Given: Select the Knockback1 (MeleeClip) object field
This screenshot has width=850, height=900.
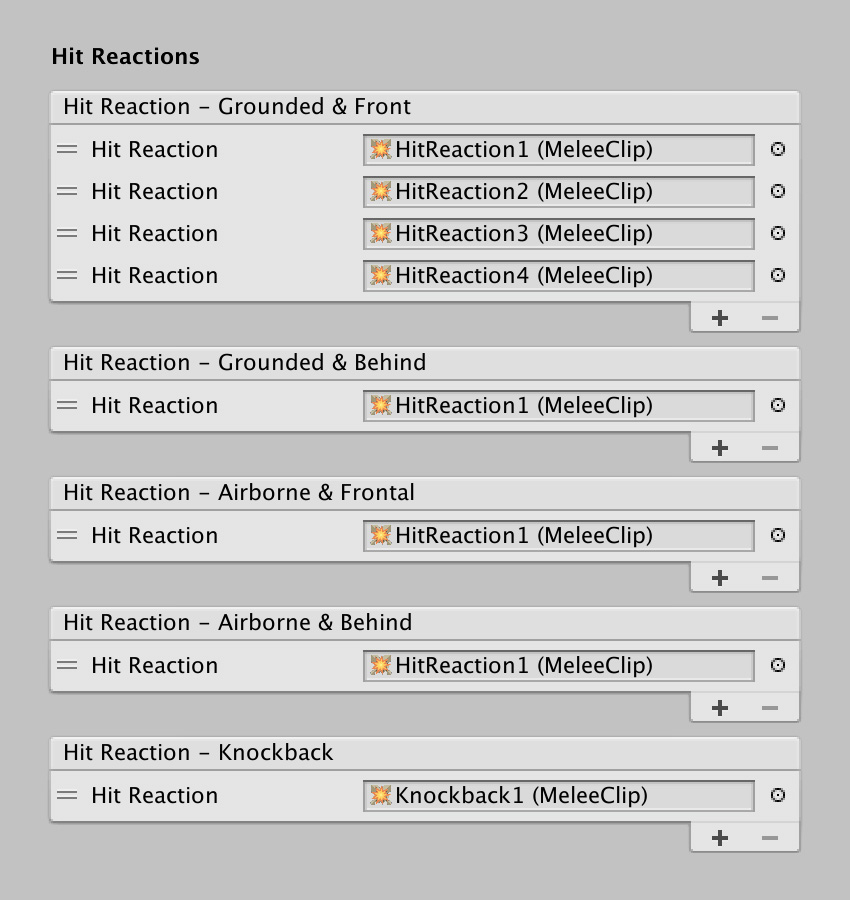Looking at the screenshot, I should point(559,796).
